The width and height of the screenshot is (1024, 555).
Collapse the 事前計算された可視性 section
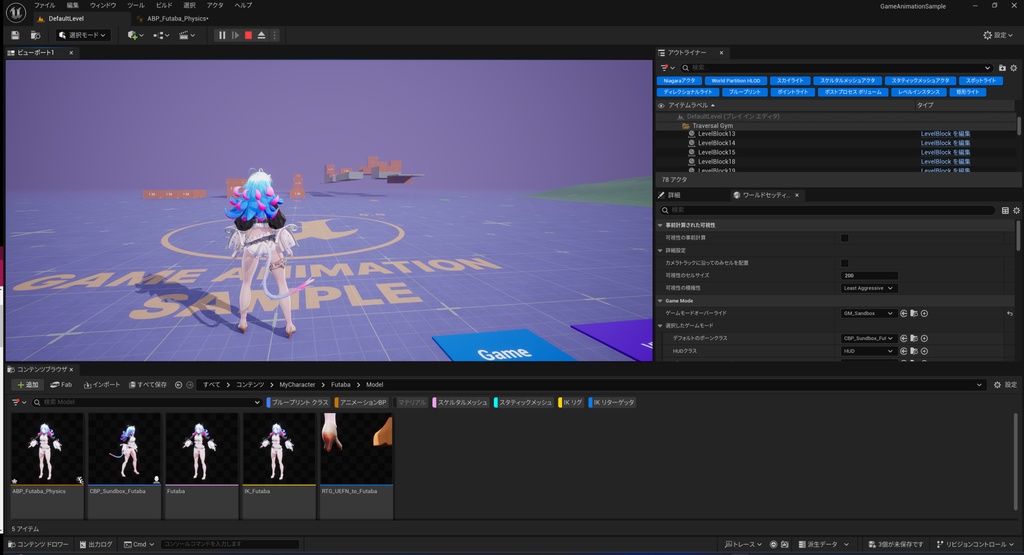(x=660, y=225)
